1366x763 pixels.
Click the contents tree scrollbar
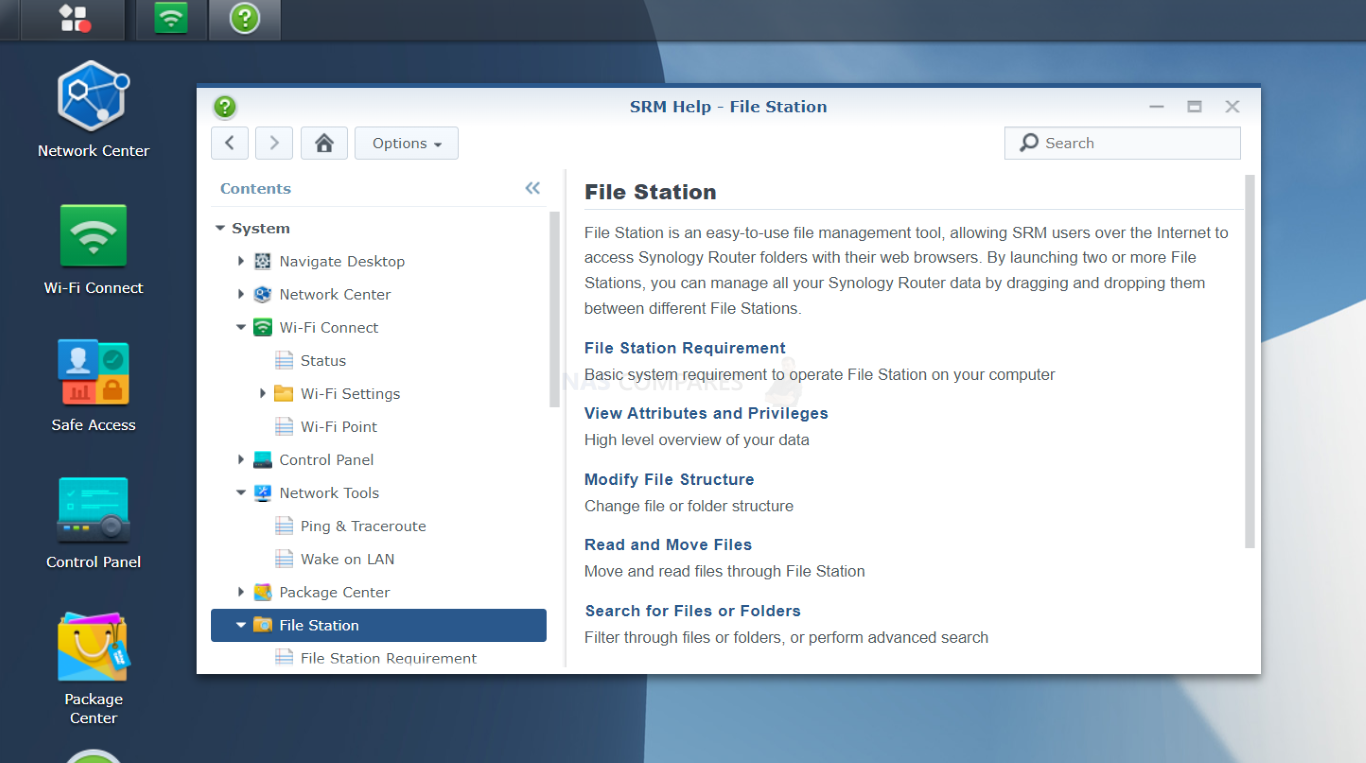tap(554, 309)
